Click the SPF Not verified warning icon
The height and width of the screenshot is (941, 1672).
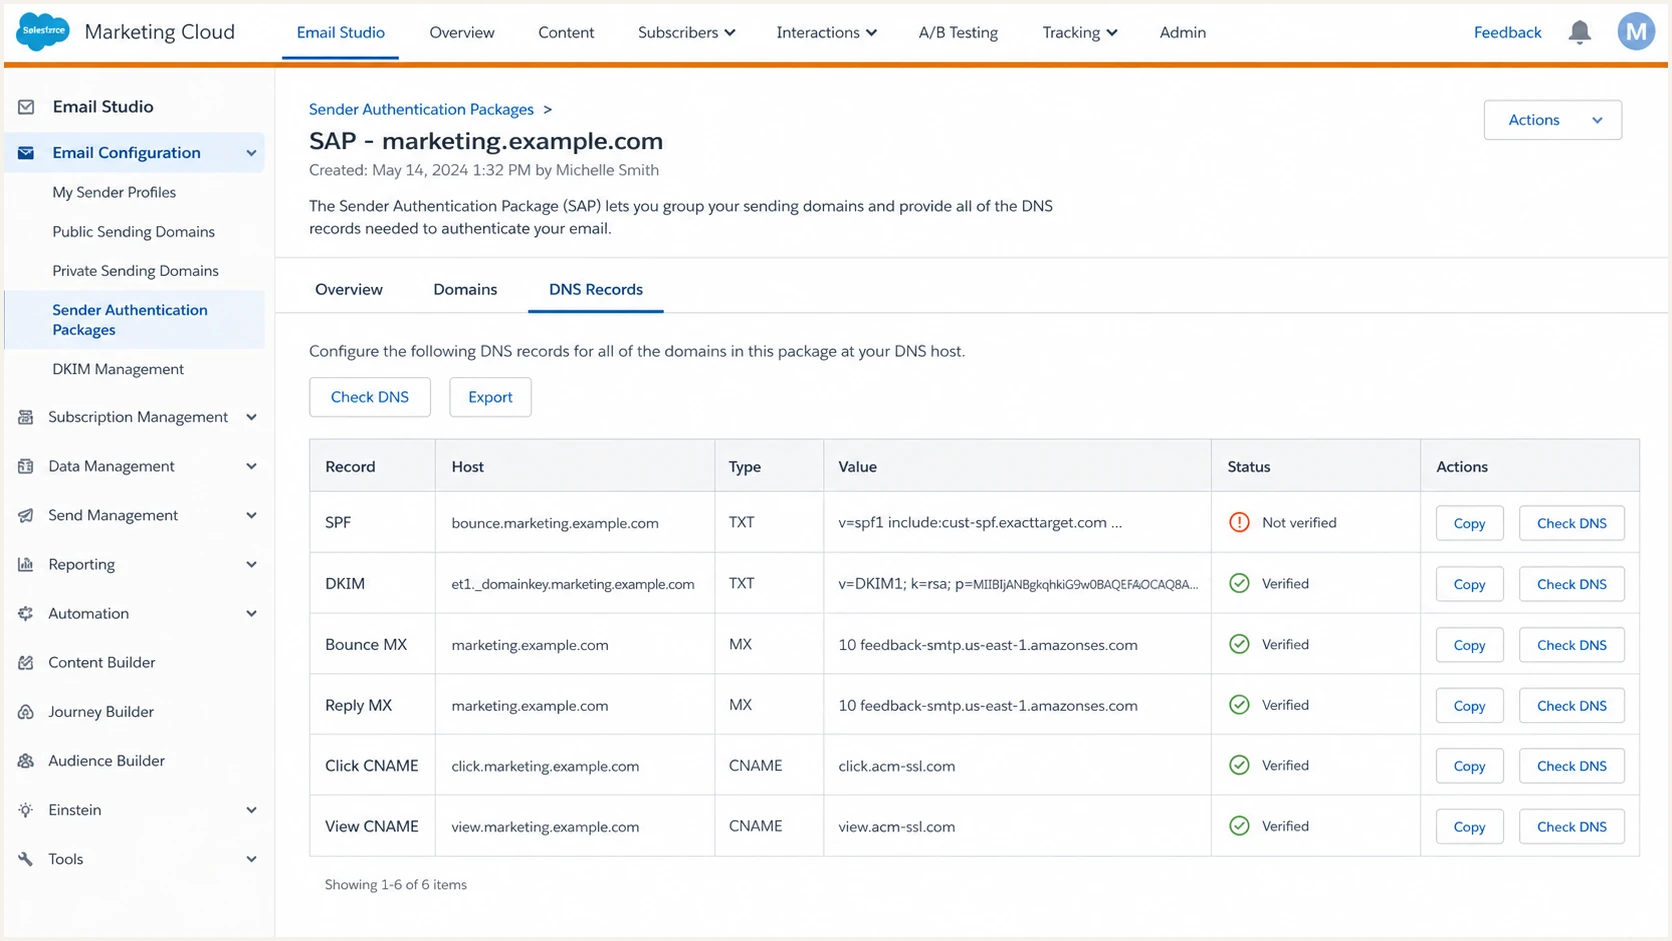1239,522
